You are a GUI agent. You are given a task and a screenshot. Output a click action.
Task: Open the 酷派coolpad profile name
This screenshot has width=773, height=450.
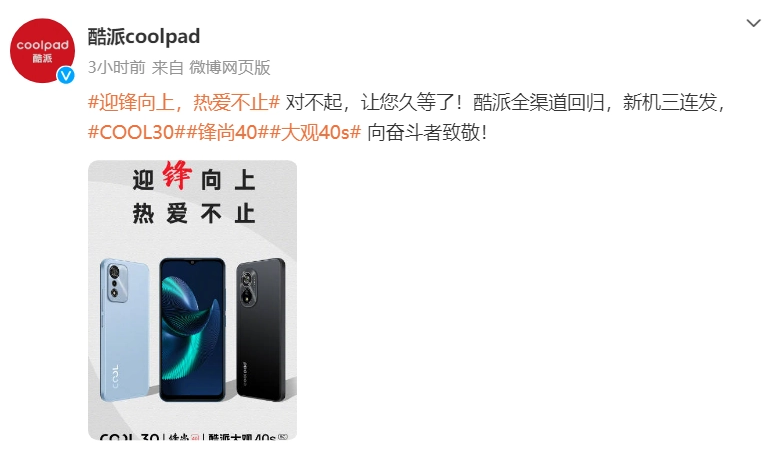pos(144,36)
